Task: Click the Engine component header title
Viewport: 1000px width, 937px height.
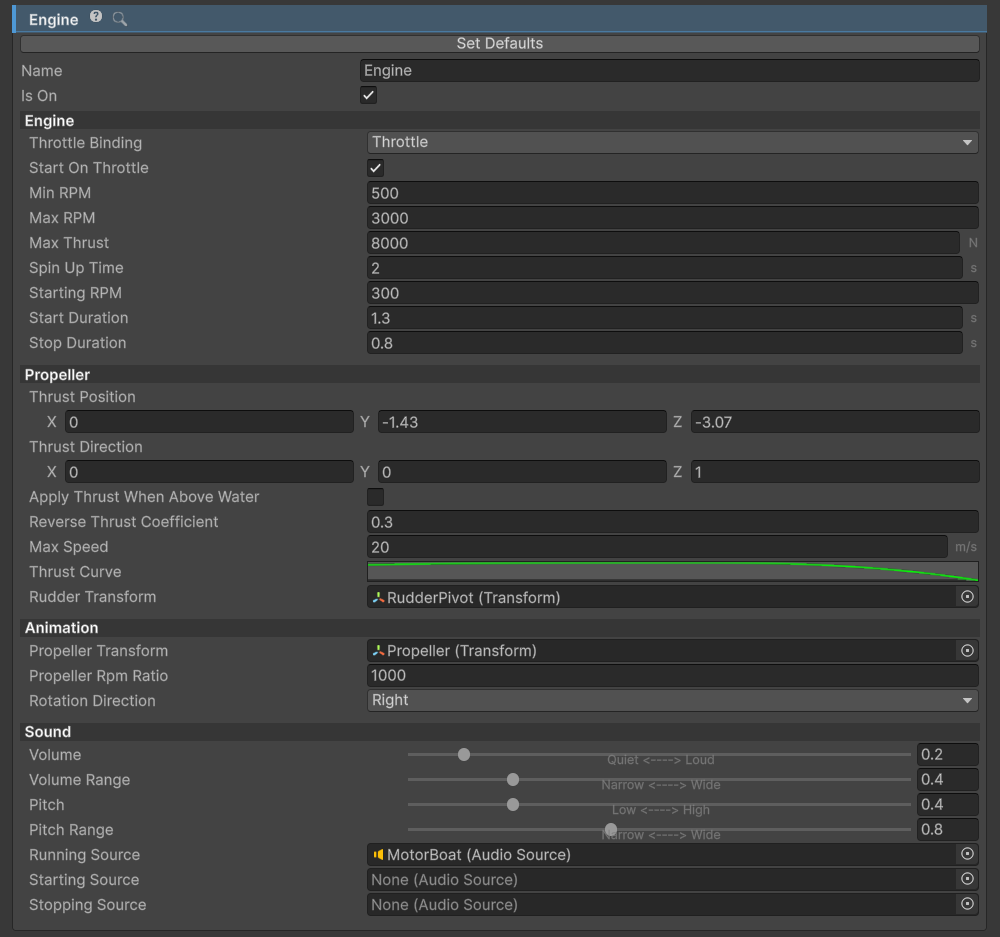Action: [54, 20]
